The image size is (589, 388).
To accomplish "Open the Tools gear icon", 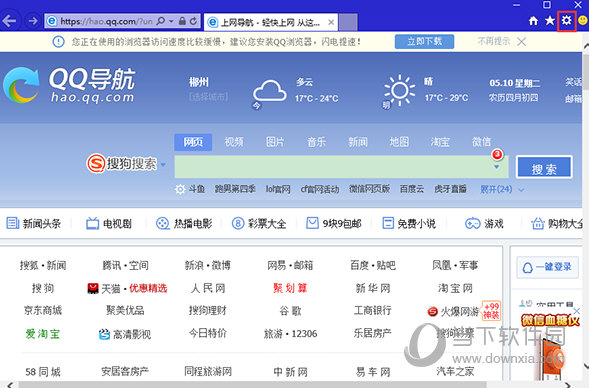I will 566,20.
